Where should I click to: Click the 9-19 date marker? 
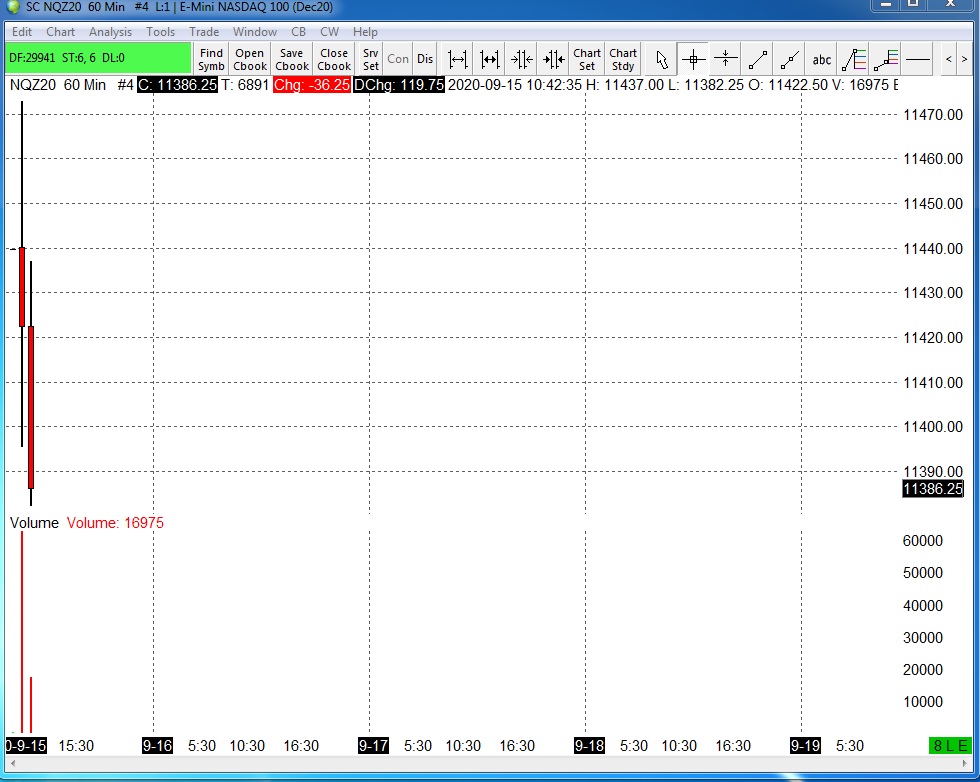(805, 746)
